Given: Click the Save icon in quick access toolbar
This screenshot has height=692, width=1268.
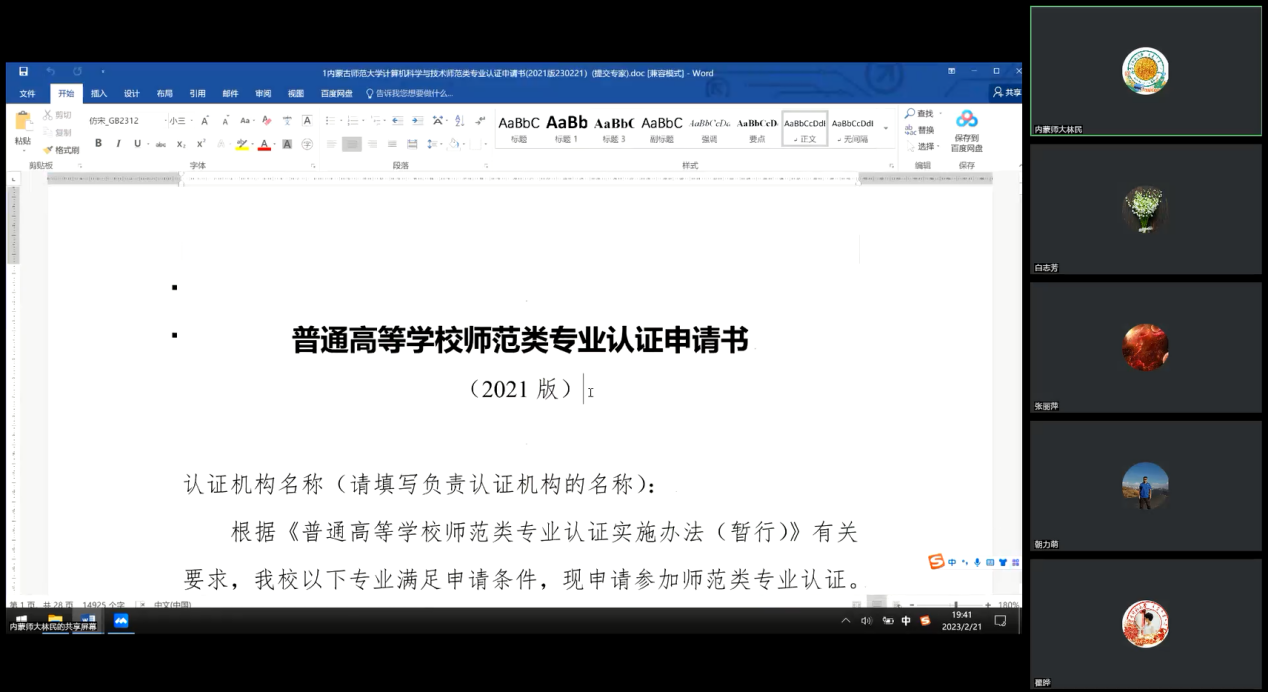Looking at the screenshot, I should [23, 72].
